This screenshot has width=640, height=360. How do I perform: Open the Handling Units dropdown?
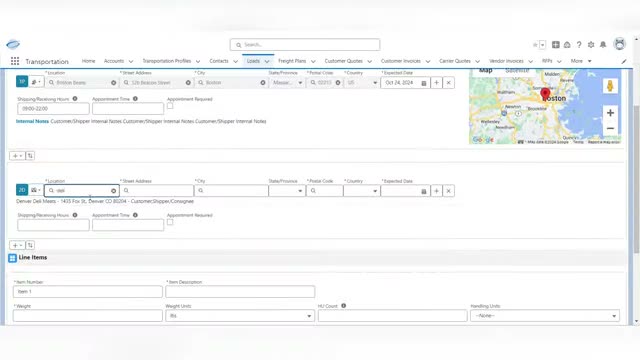point(545,316)
